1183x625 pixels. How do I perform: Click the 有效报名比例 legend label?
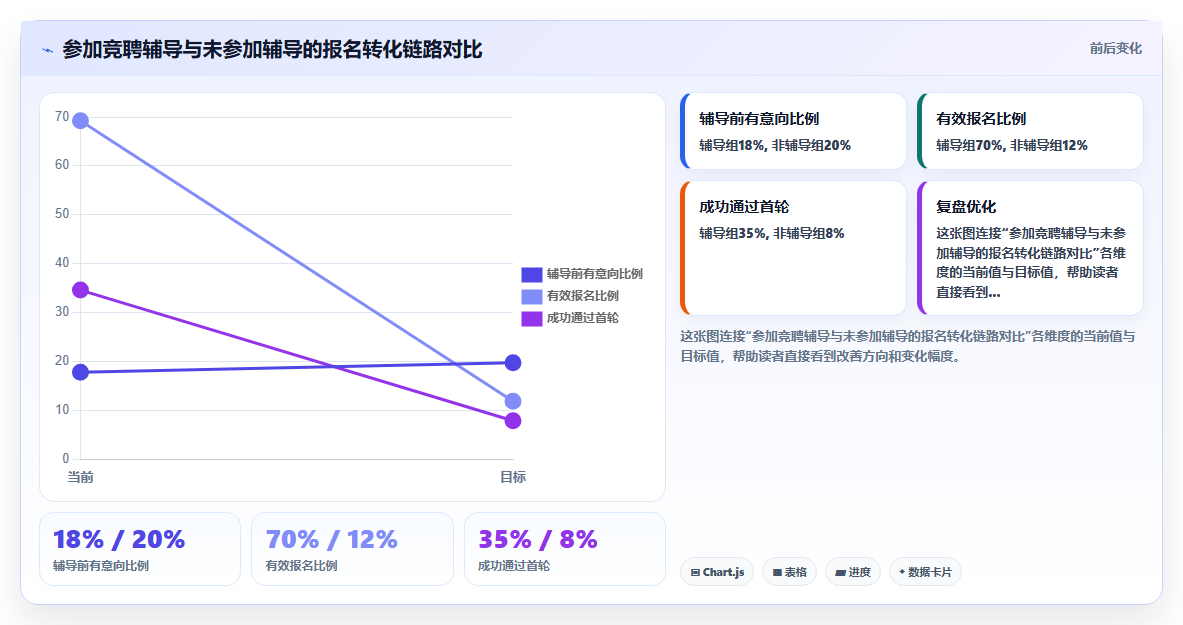pyautogui.click(x=582, y=296)
